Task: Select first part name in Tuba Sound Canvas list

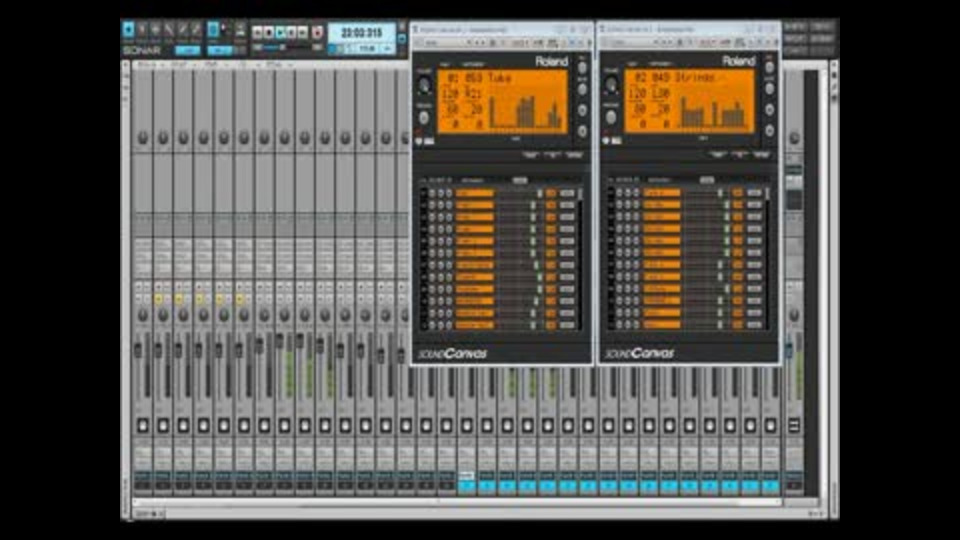Action: click(x=474, y=193)
